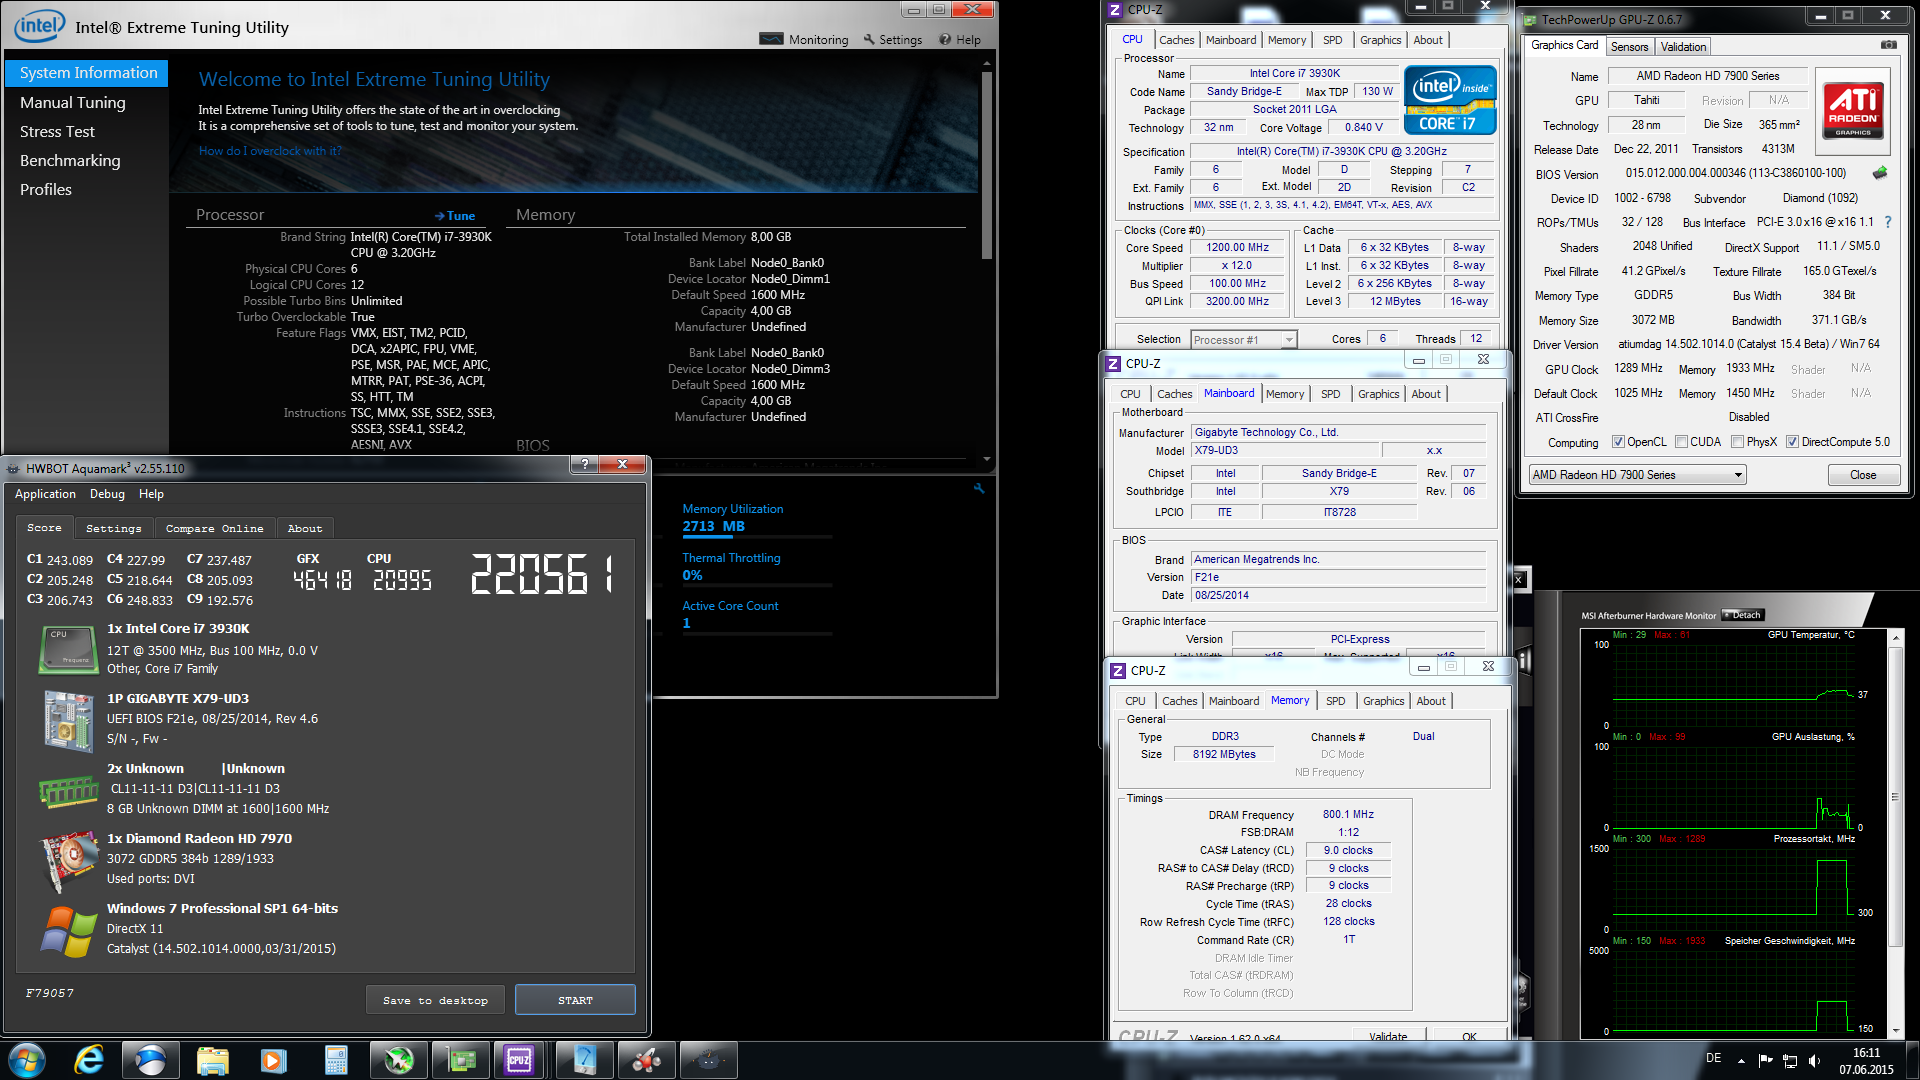Open Settings tab in Aquamark
This screenshot has height=1080, width=1920.
tap(113, 528)
